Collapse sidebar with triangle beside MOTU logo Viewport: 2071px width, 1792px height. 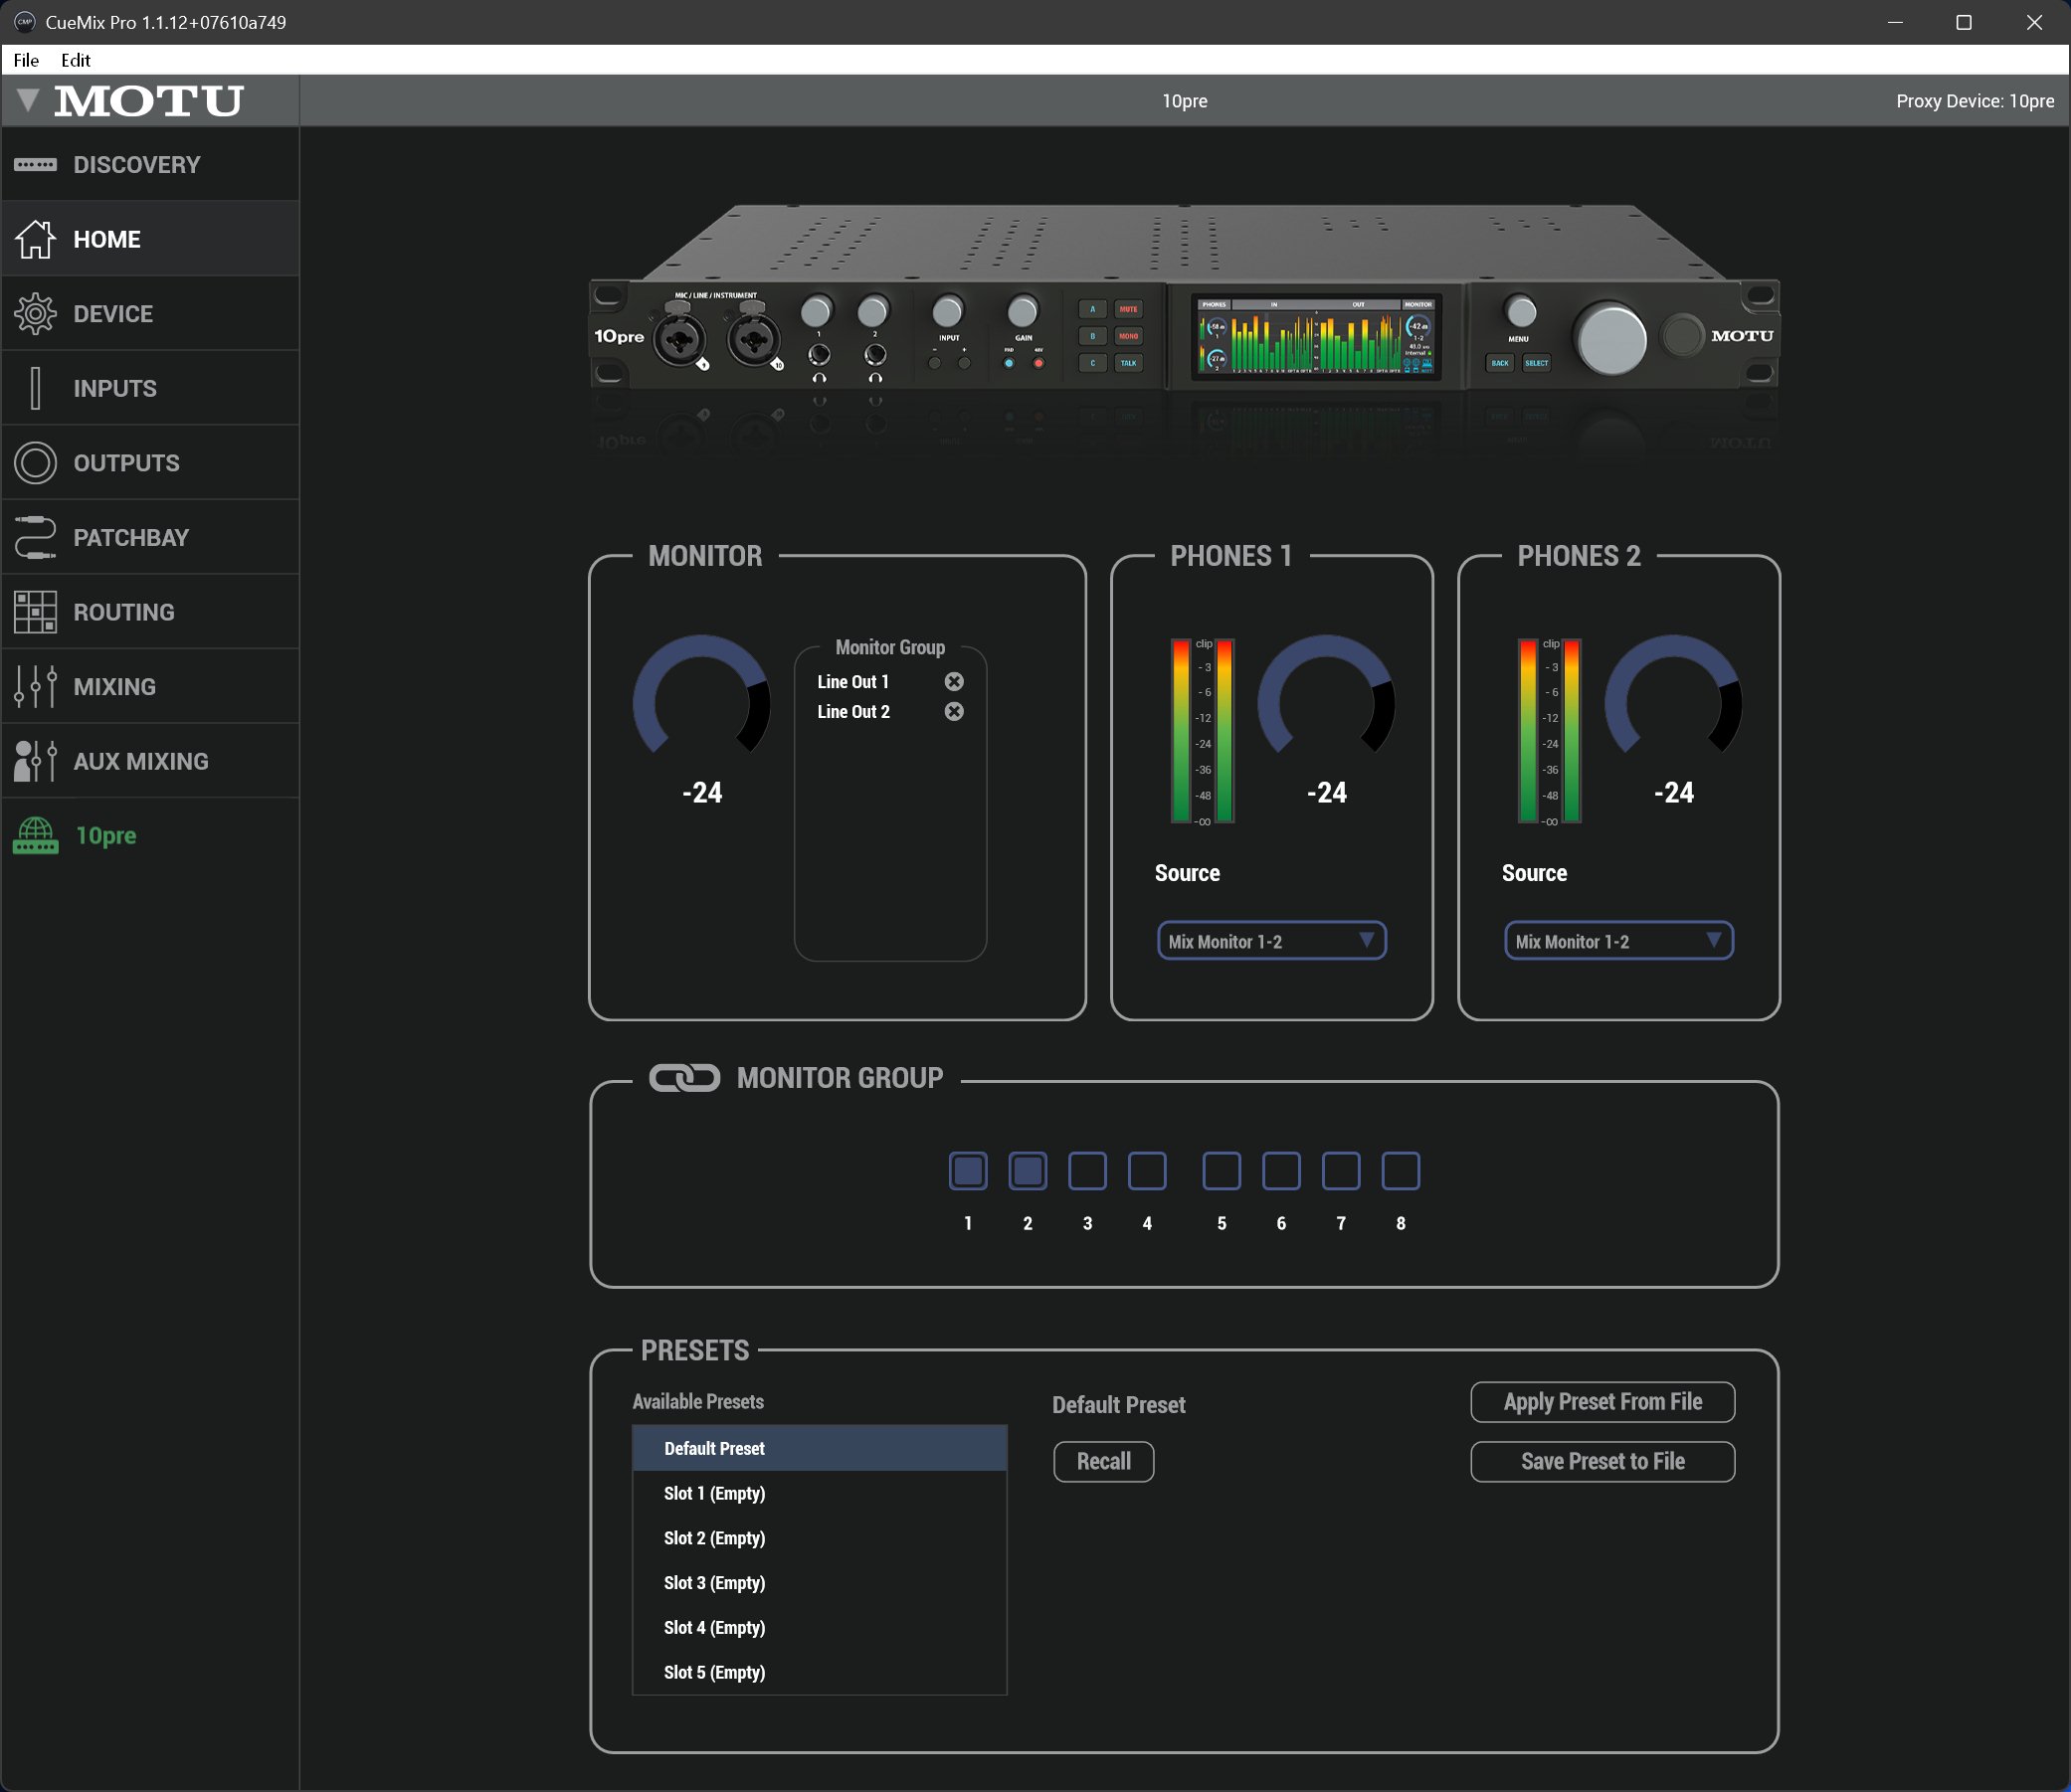pos(28,99)
